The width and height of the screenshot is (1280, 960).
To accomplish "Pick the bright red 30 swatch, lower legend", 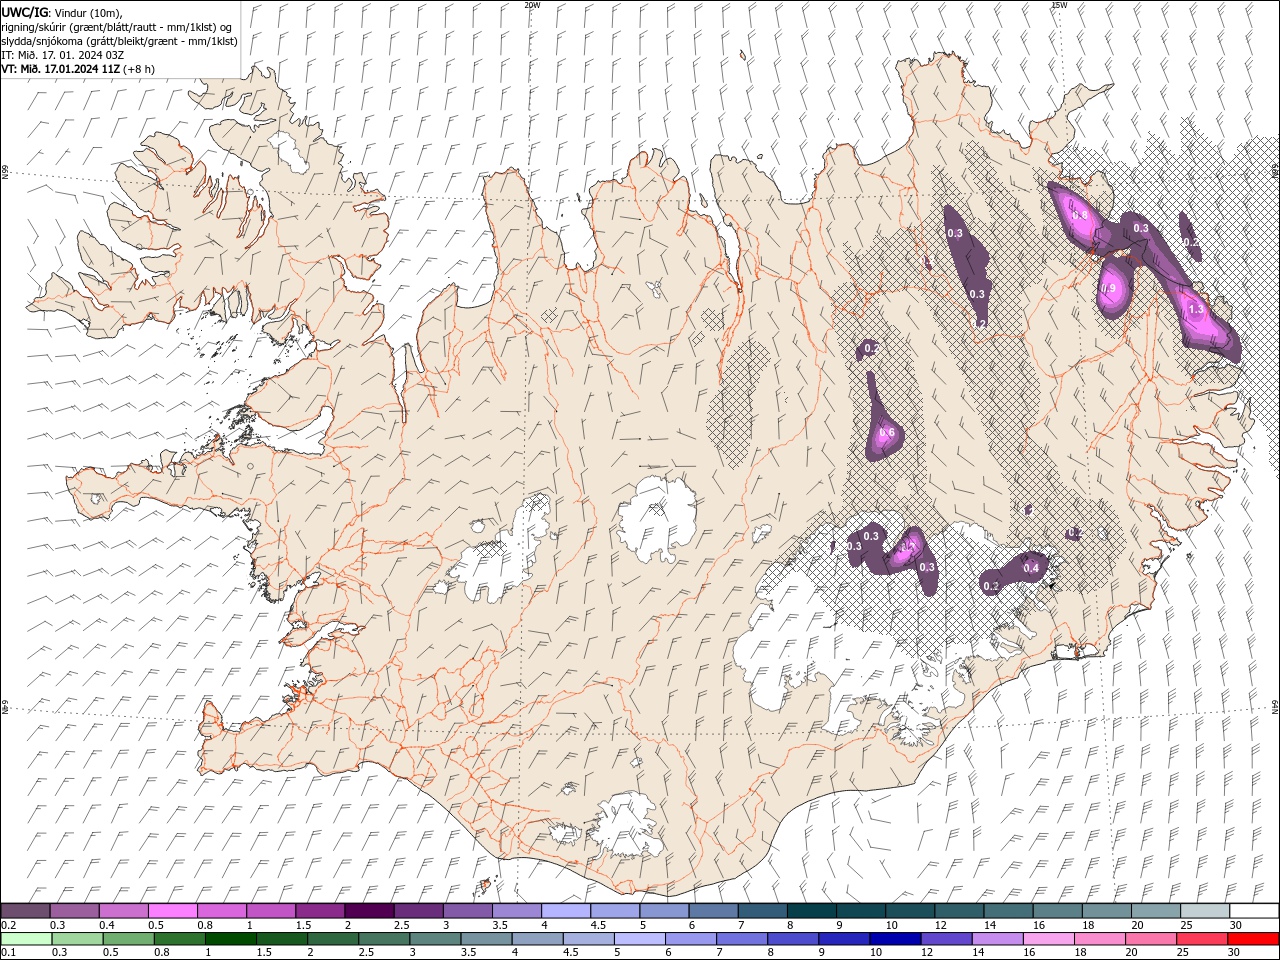I will pos(1253,938).
